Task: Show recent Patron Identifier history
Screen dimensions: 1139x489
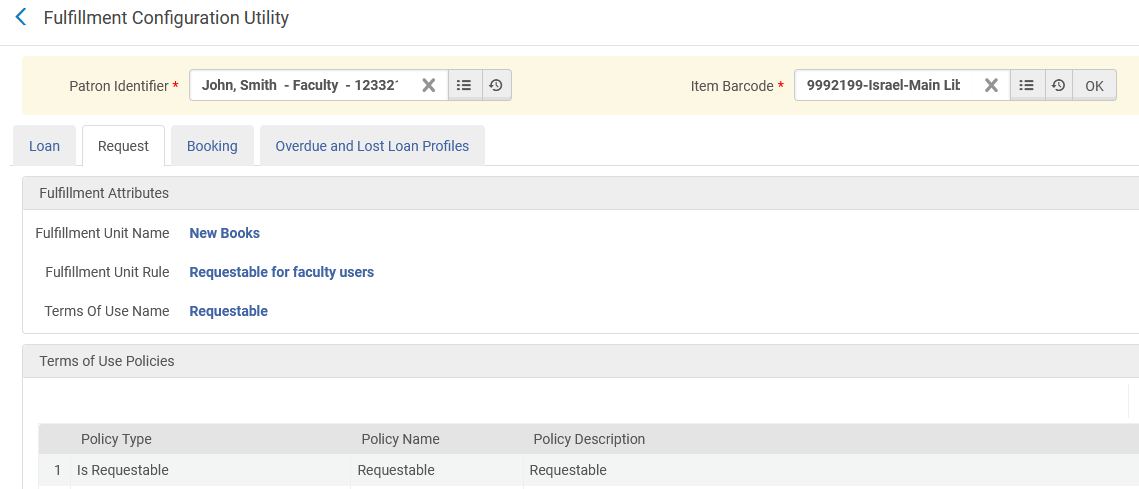Action: click(496, 86)
